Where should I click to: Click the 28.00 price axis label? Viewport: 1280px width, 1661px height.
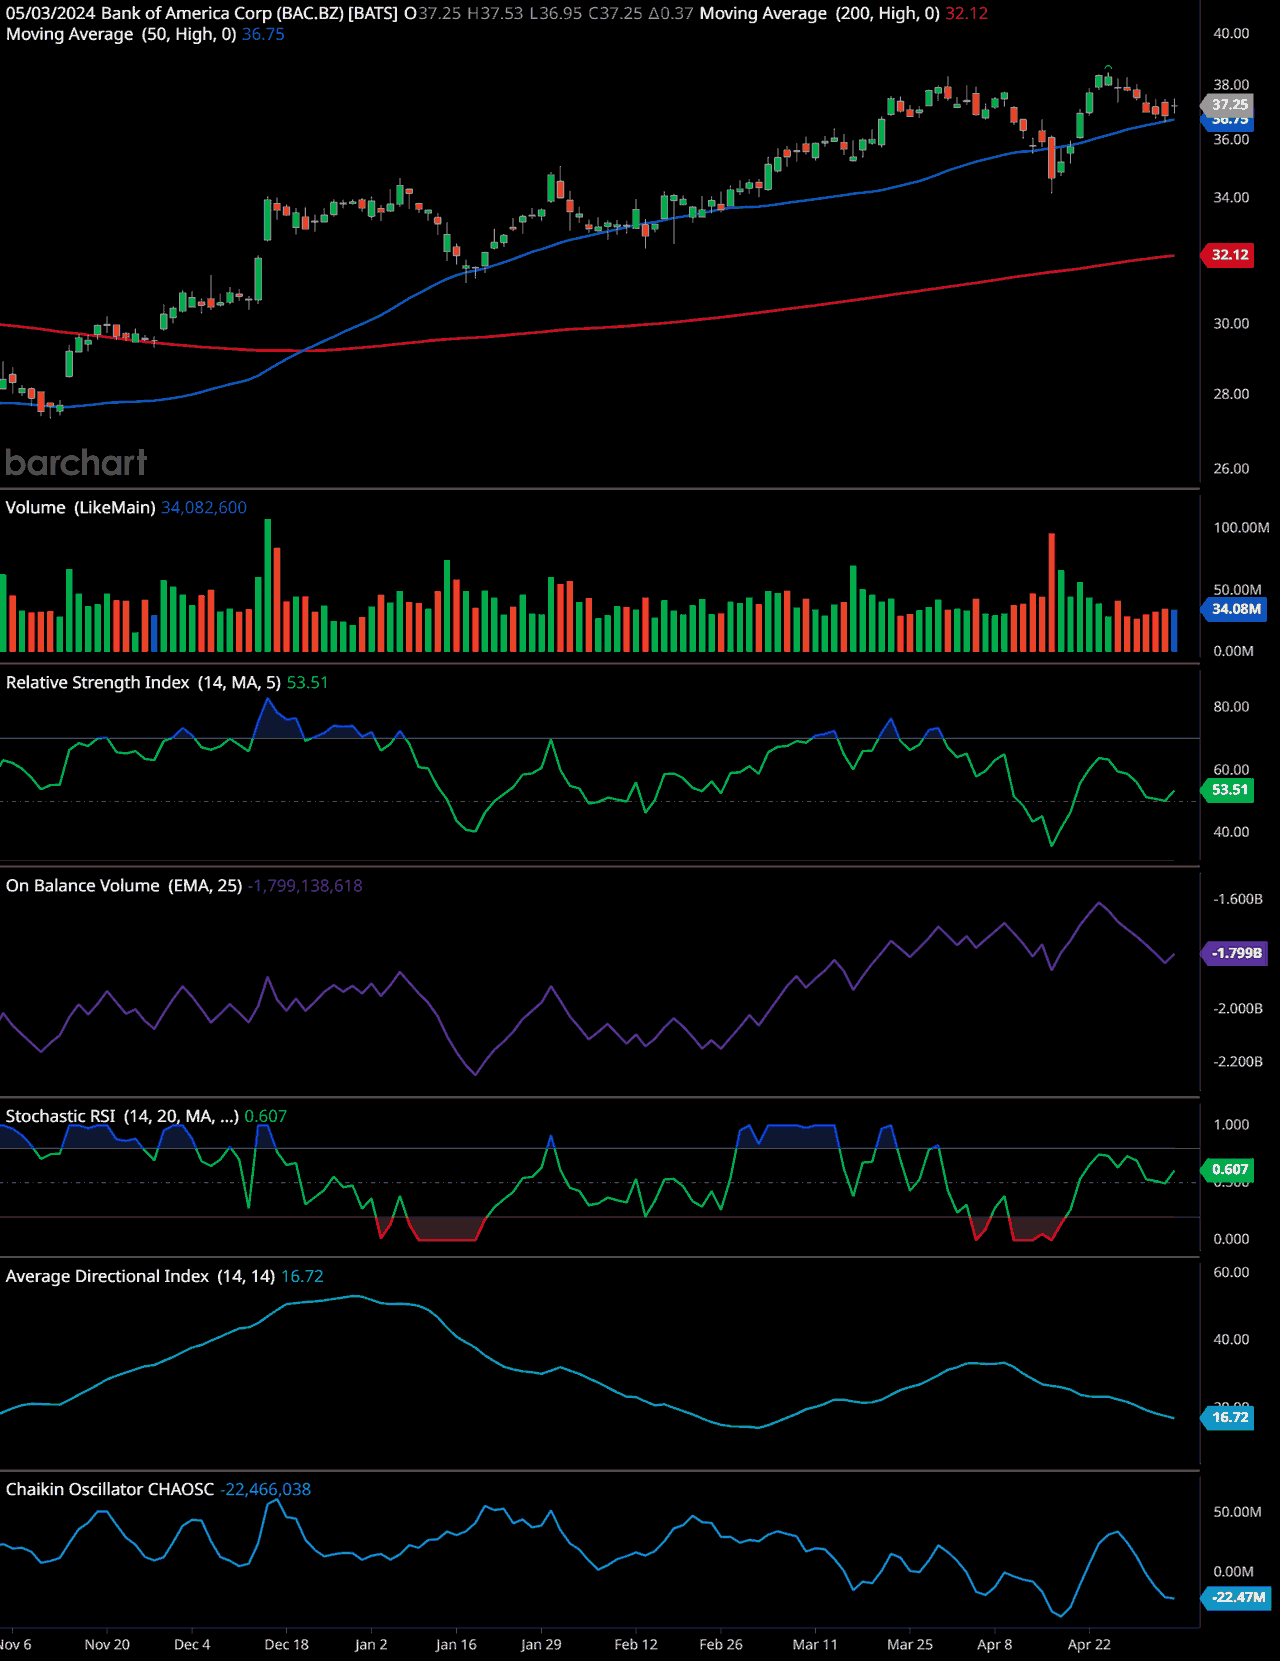tap(1231, 394)
